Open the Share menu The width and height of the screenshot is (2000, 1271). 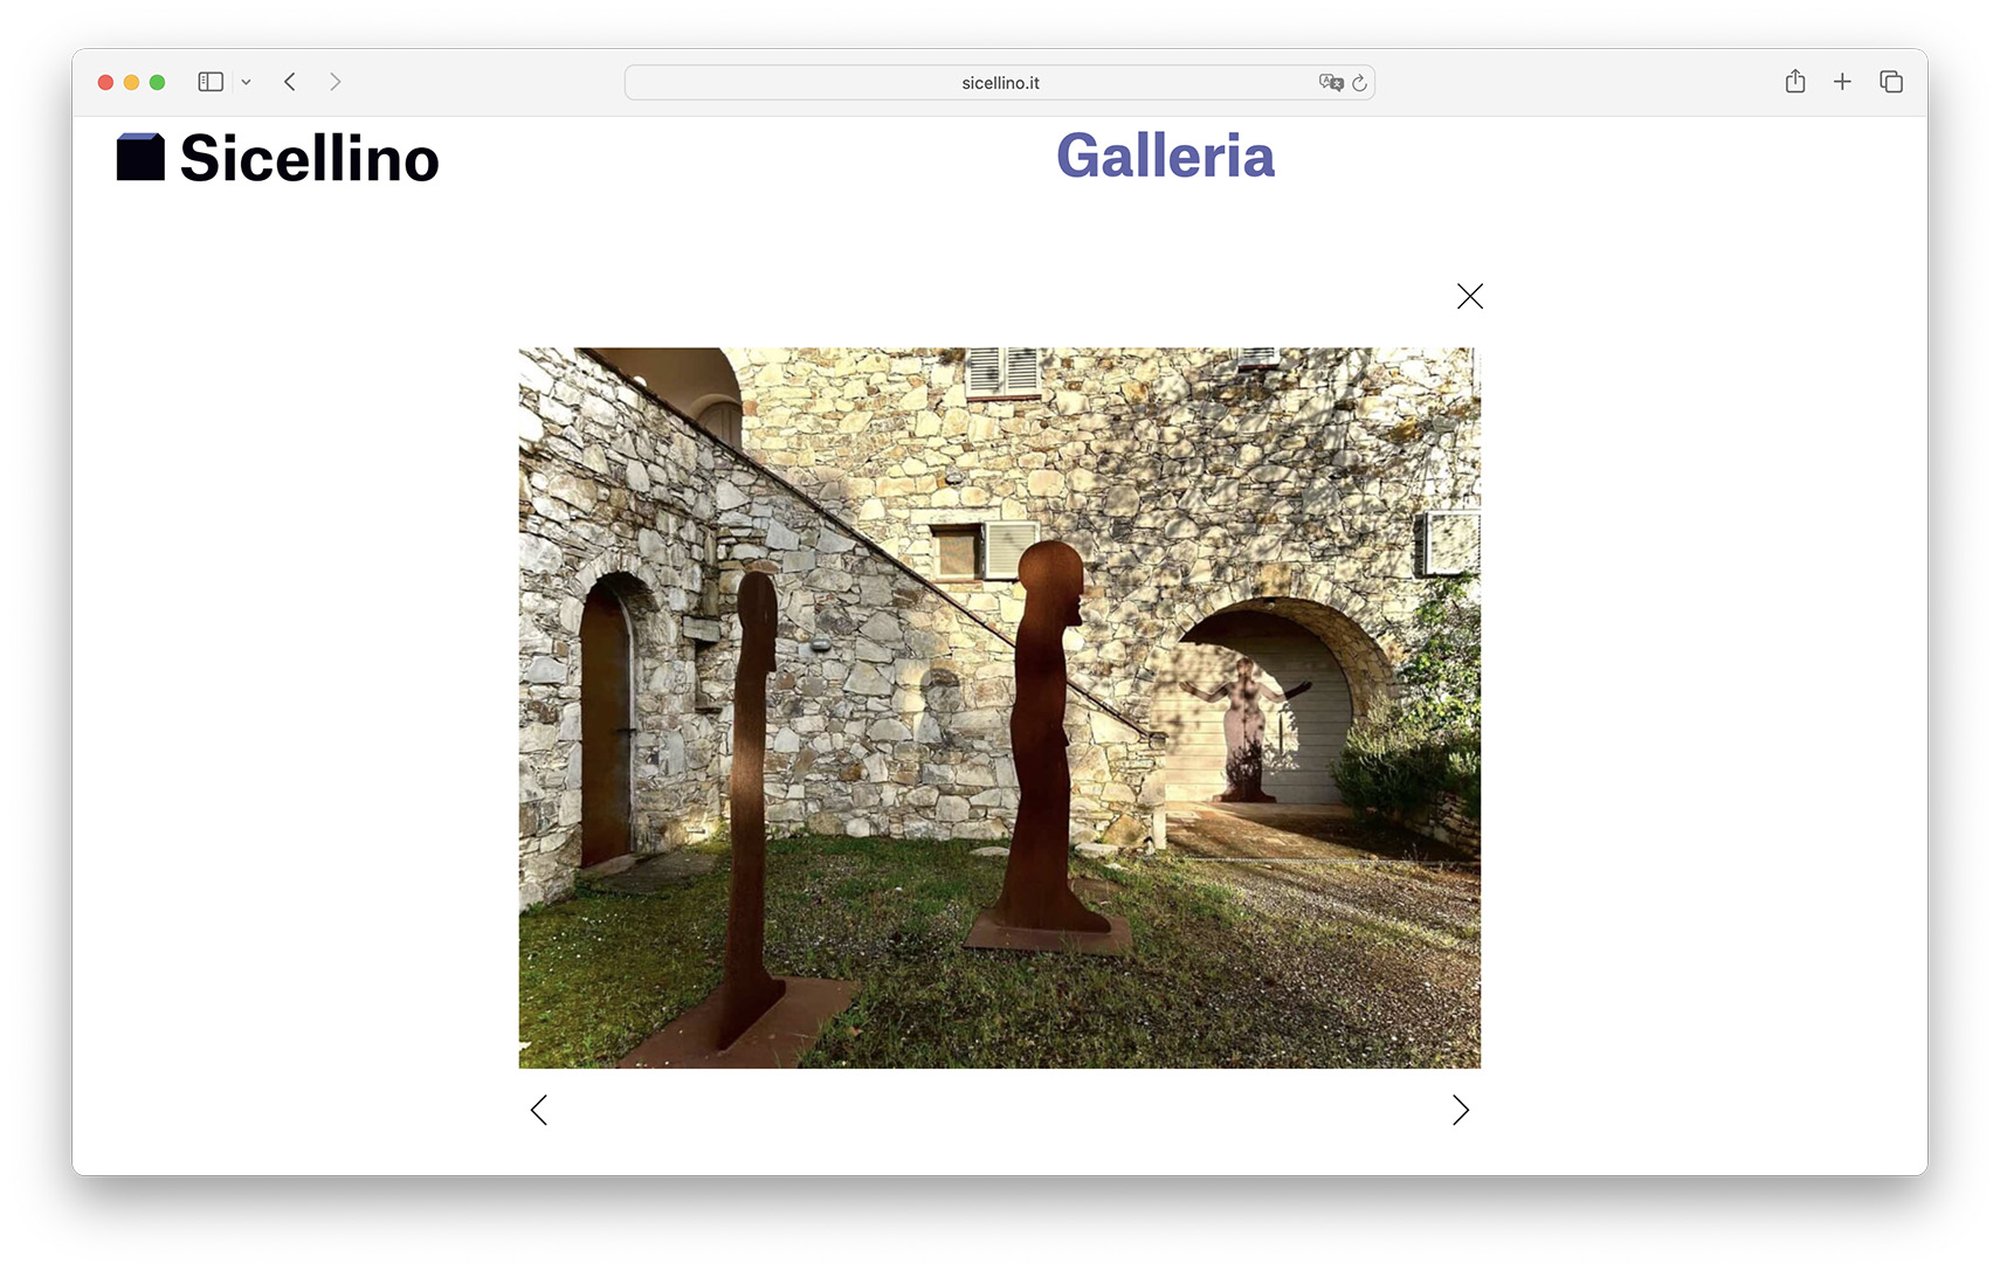pyautogui.click(x=1795, y=82)
